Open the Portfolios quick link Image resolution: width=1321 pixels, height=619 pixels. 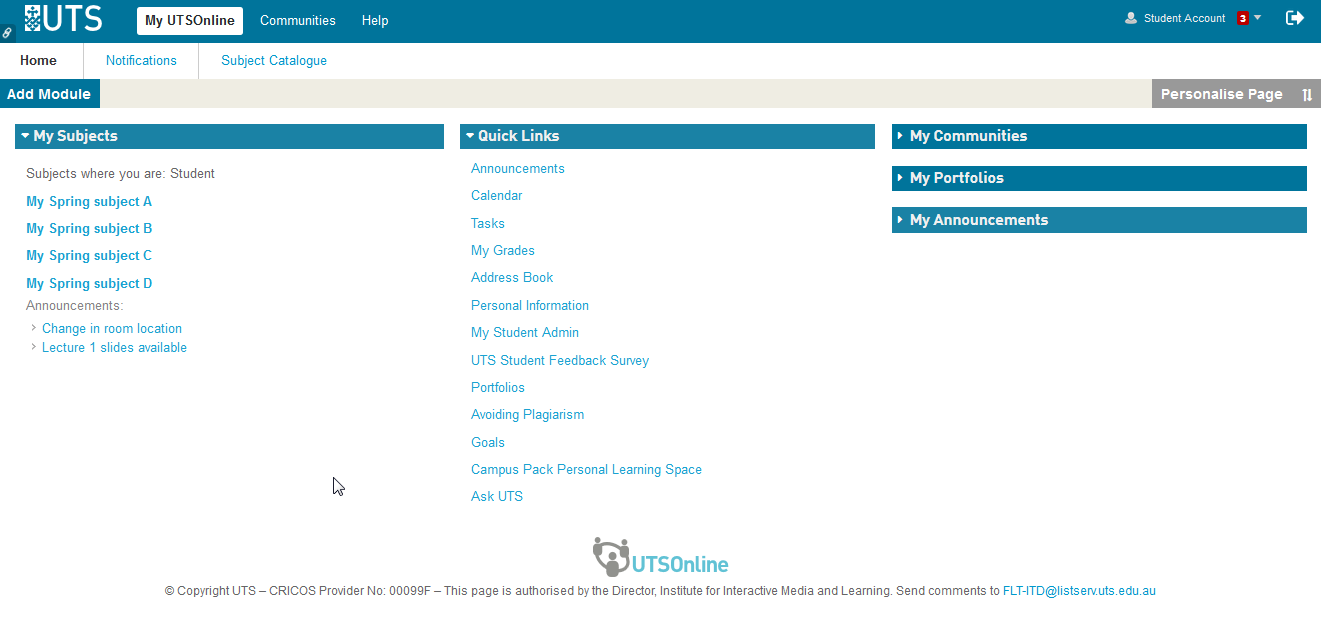(498, 387)
